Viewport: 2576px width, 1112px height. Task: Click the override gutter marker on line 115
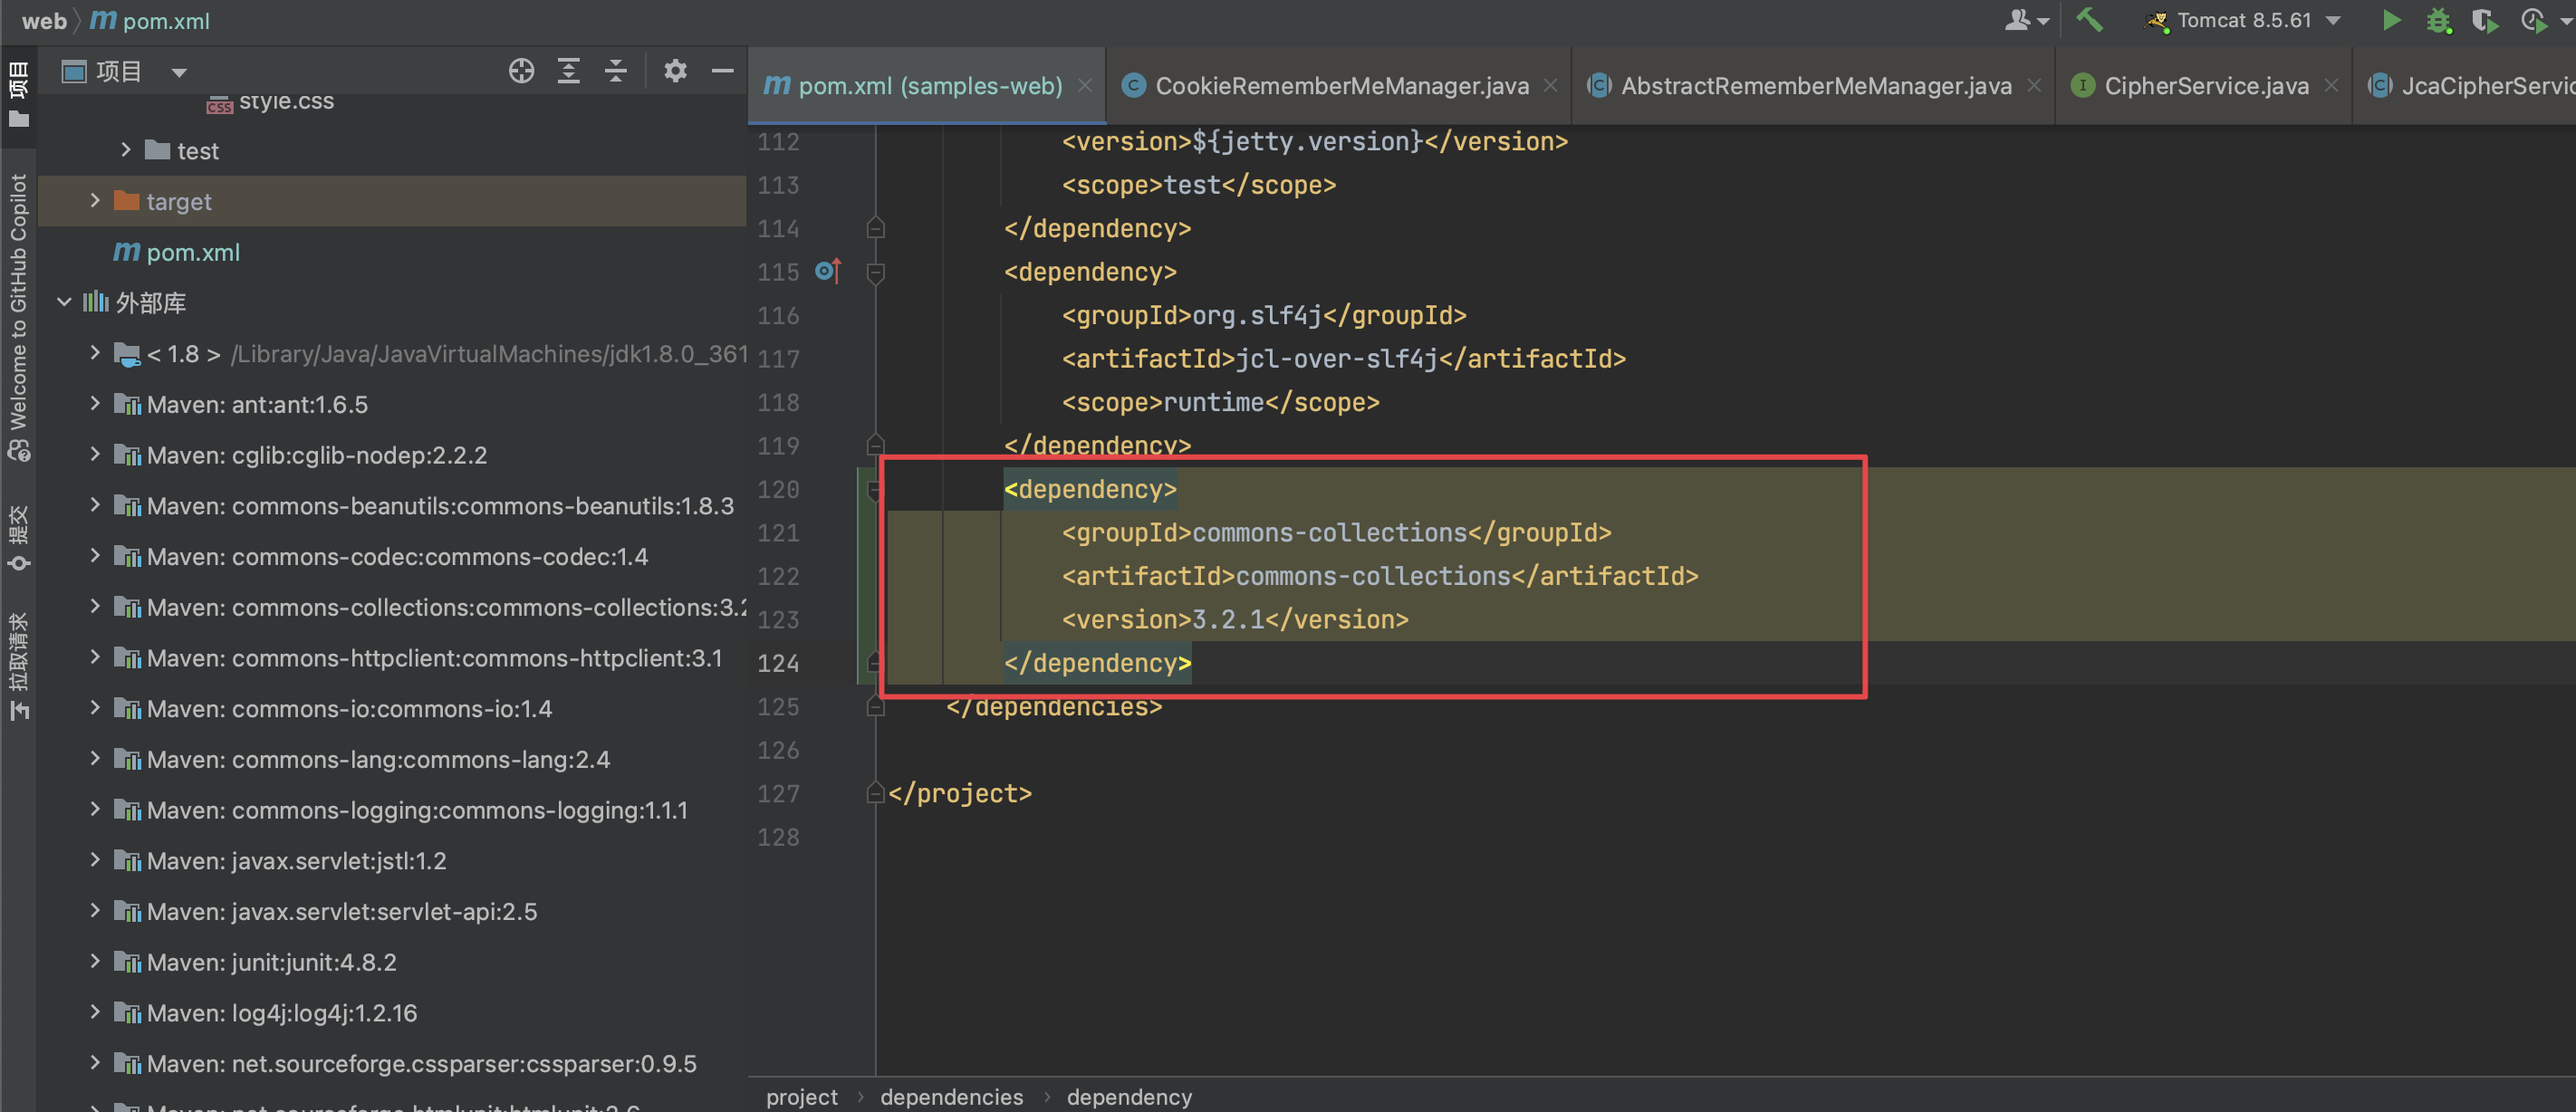click(x=828, y=271)
